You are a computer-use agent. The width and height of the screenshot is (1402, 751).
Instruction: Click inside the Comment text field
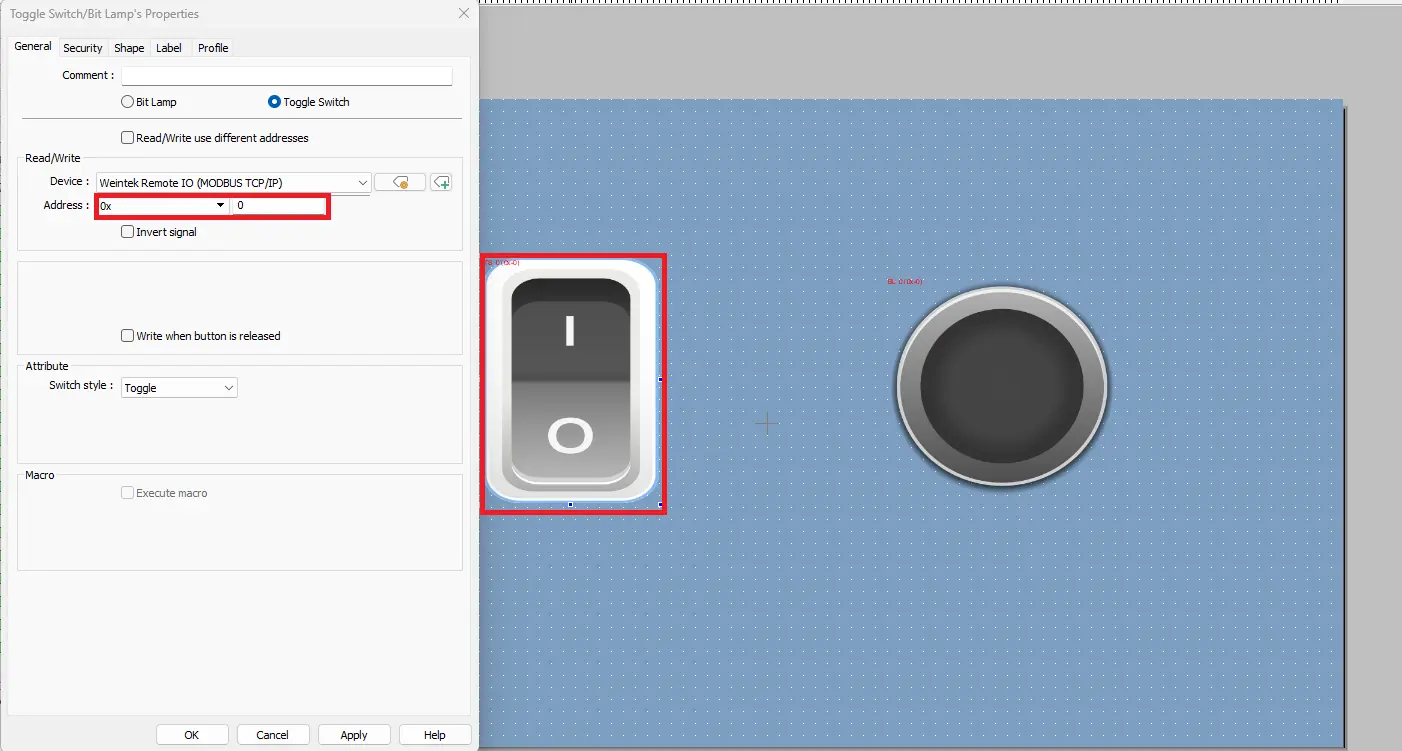tap(286, 75)
